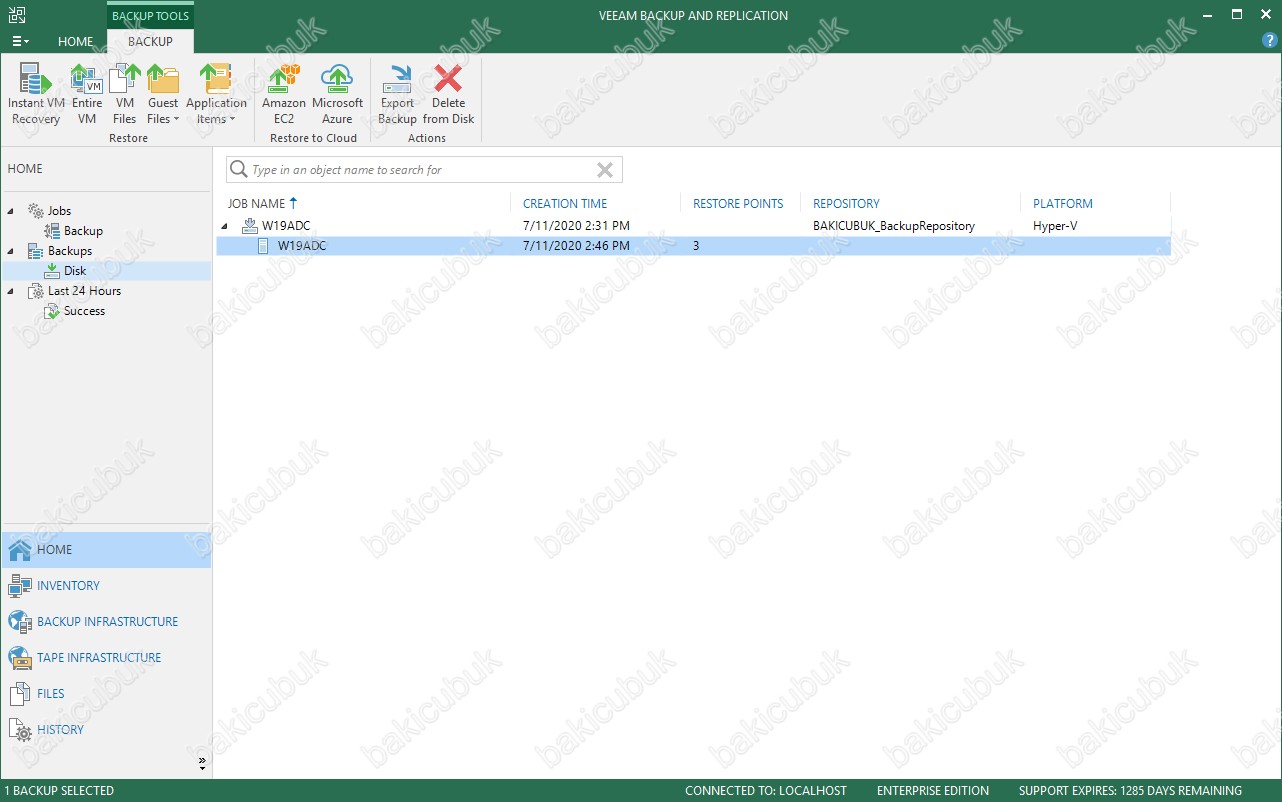
Task: Collapse the Jobs tree node
Action: [11, 211]
